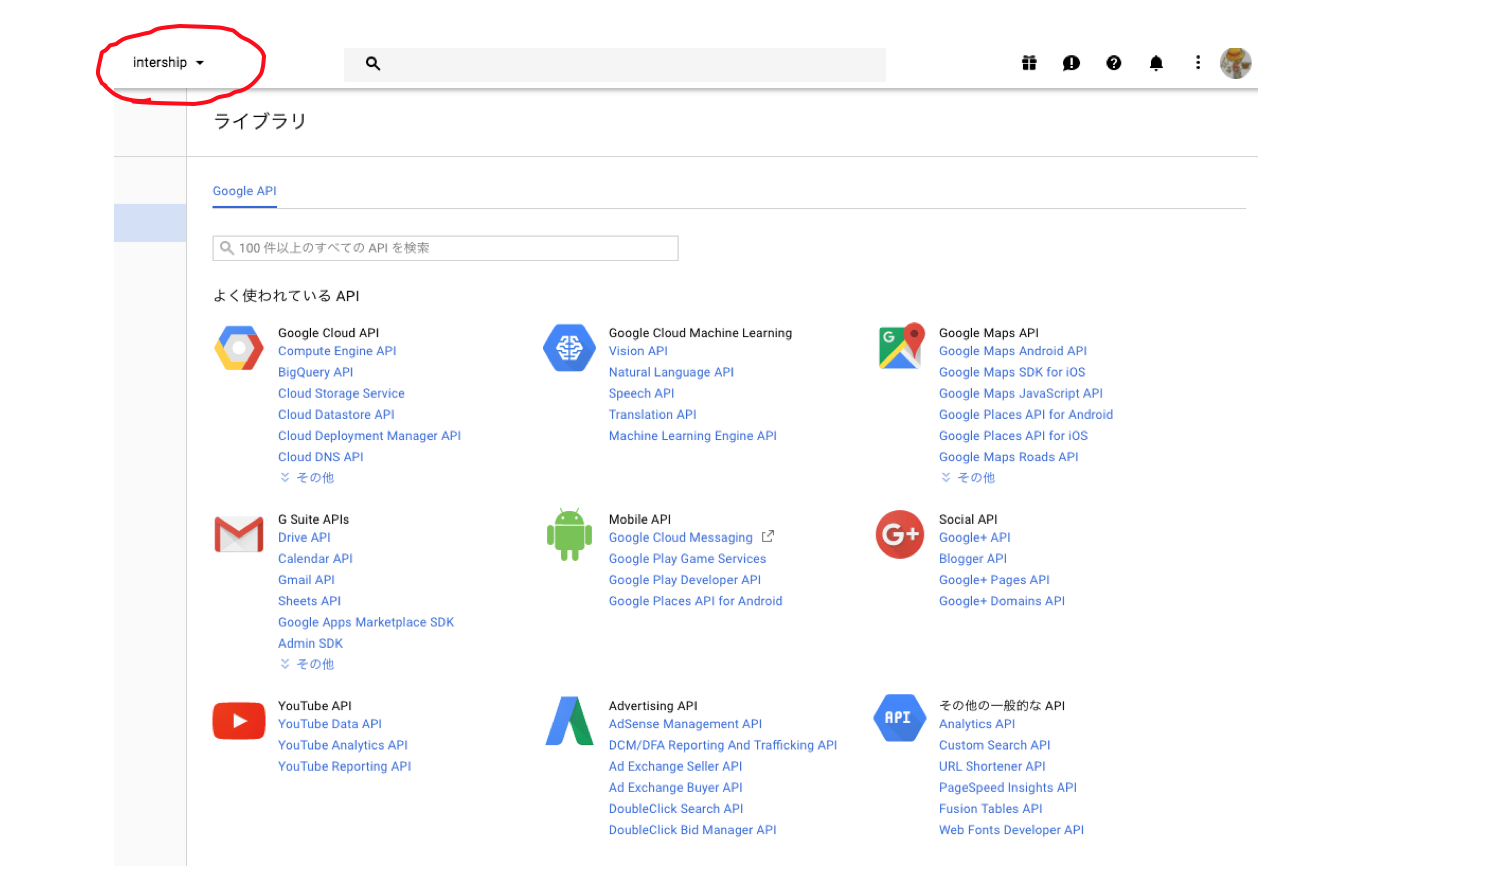Click the YouTube play icon

point(239,721)
